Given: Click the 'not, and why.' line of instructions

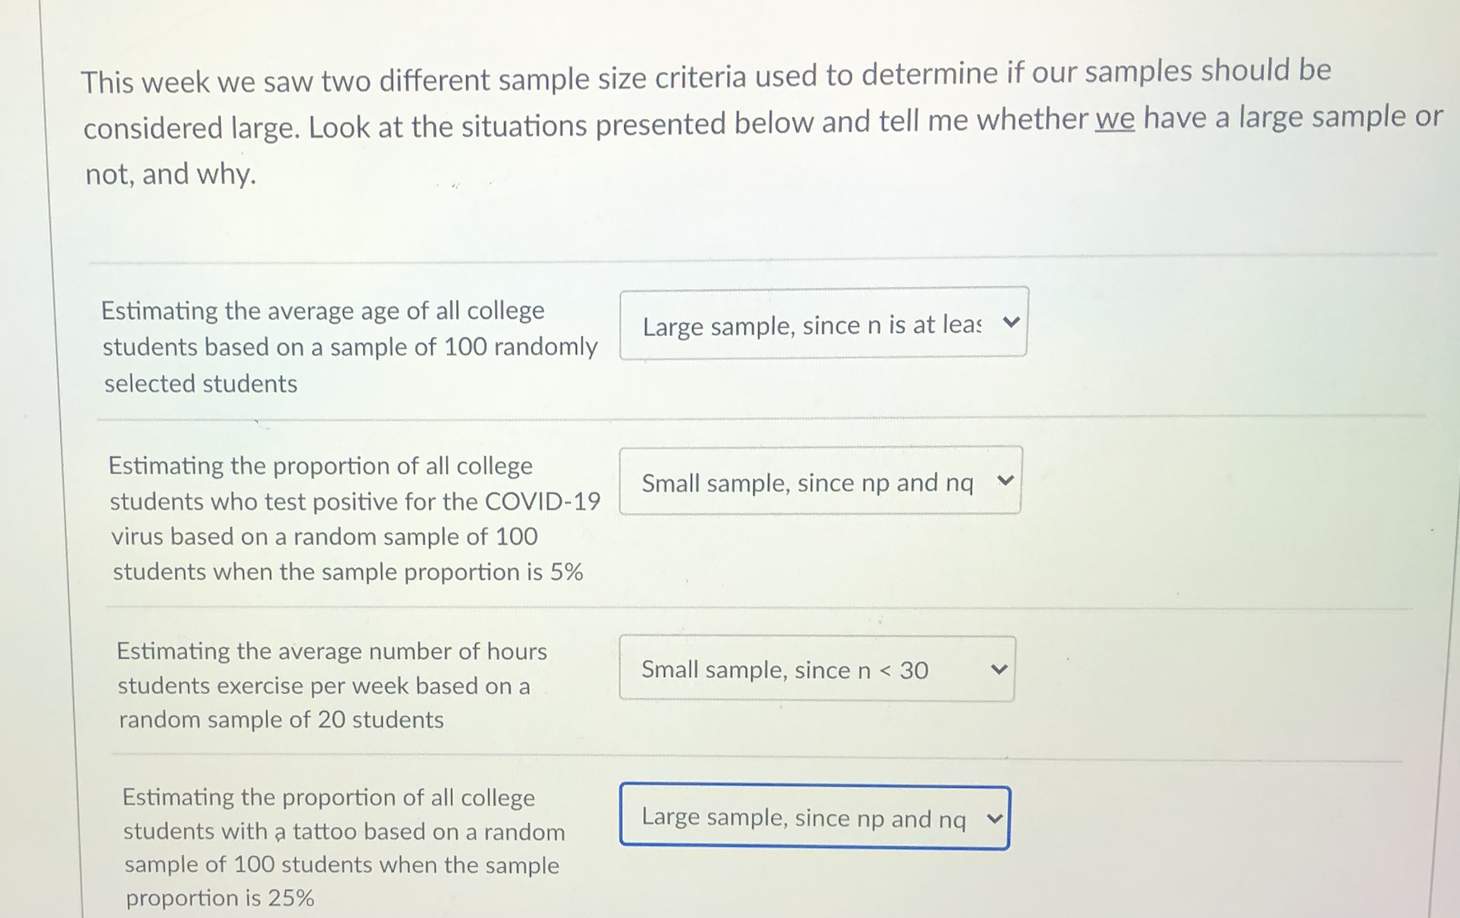Looking at the screenshot, I should pos(171,174).
